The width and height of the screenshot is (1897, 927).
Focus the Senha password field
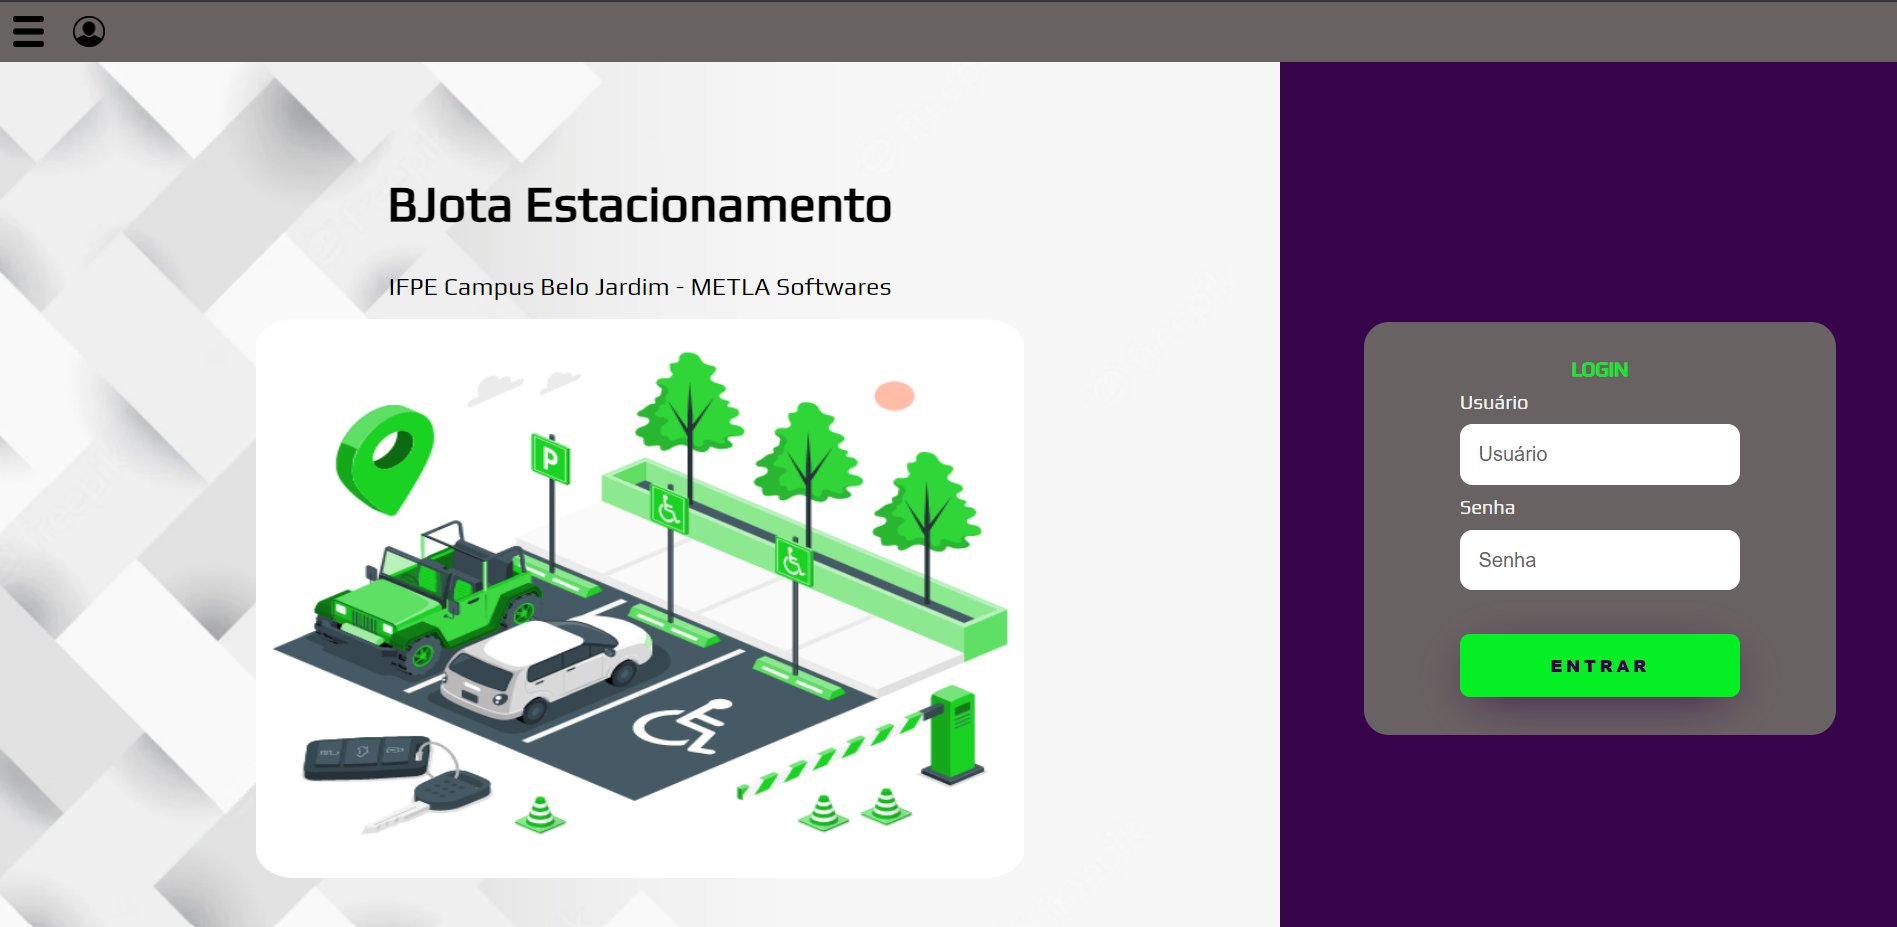(1599, 560)
